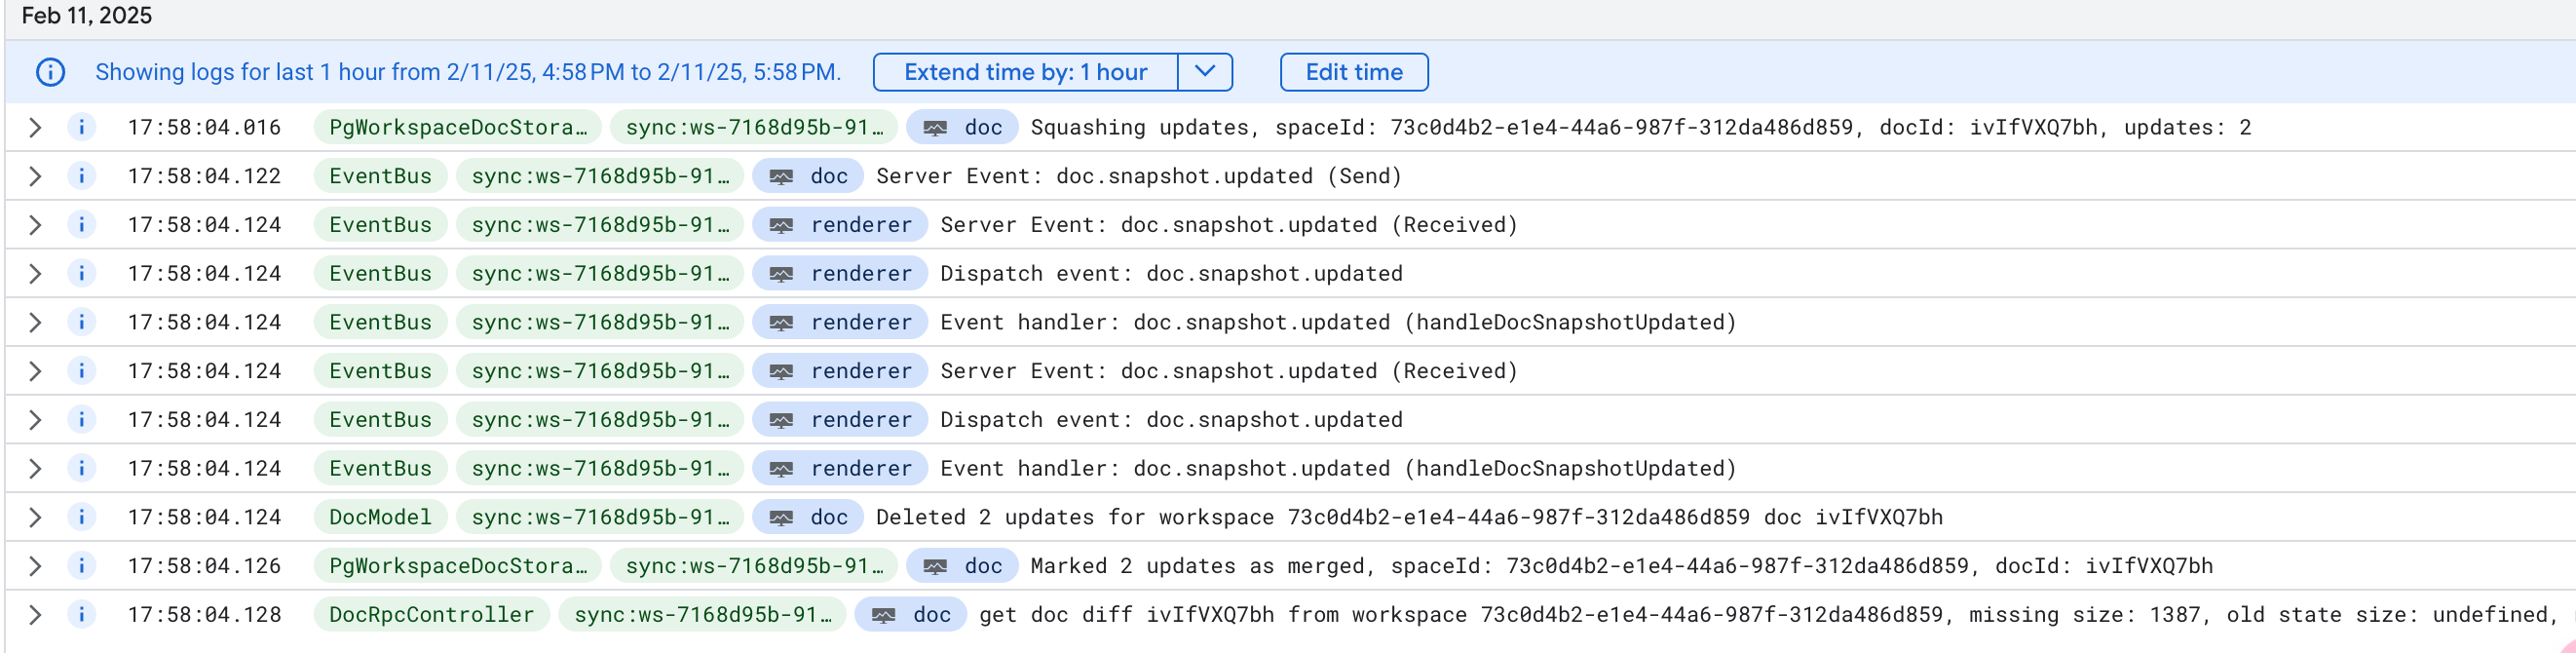Expand the 'get doc diff' log entry
The image size is (2576, 653).
pyautogui.click(x=35, y=614)
